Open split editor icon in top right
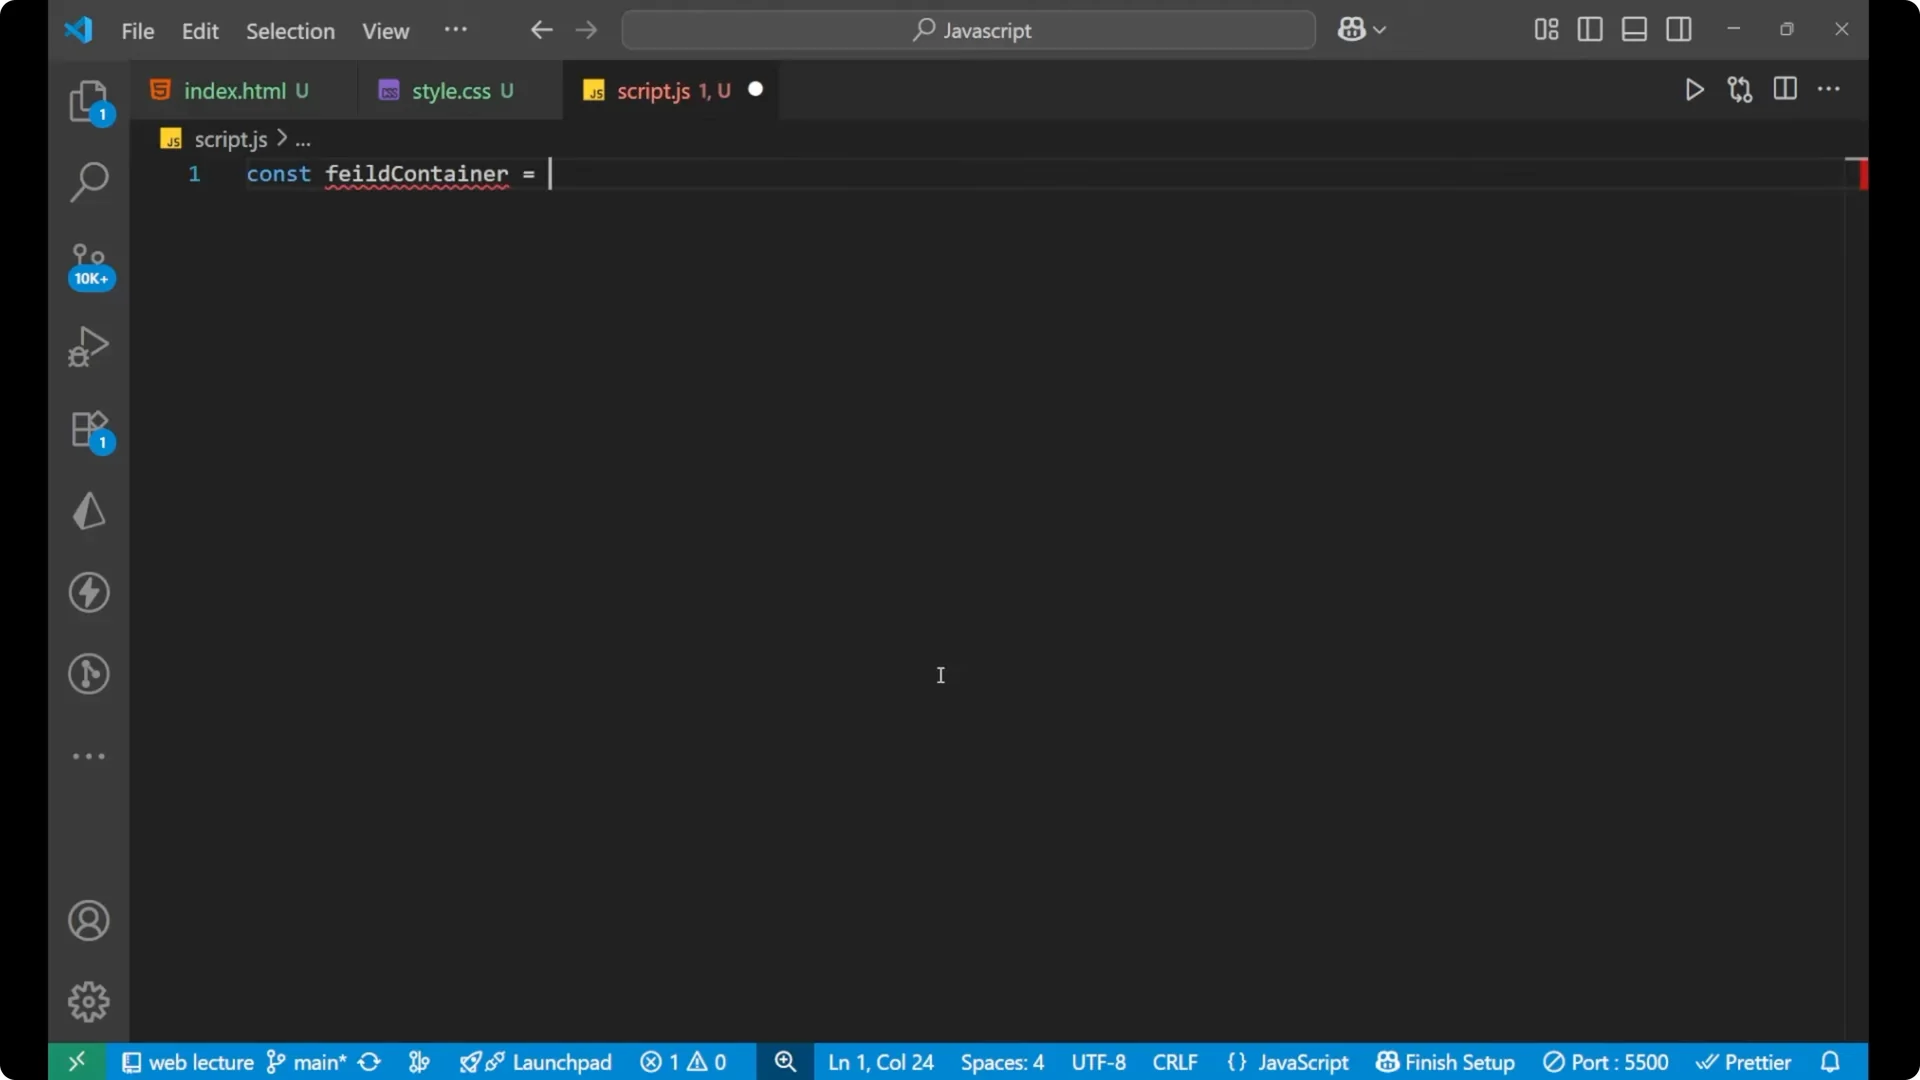This screenshot has width=1920, height=1080. coord(1785,89)
